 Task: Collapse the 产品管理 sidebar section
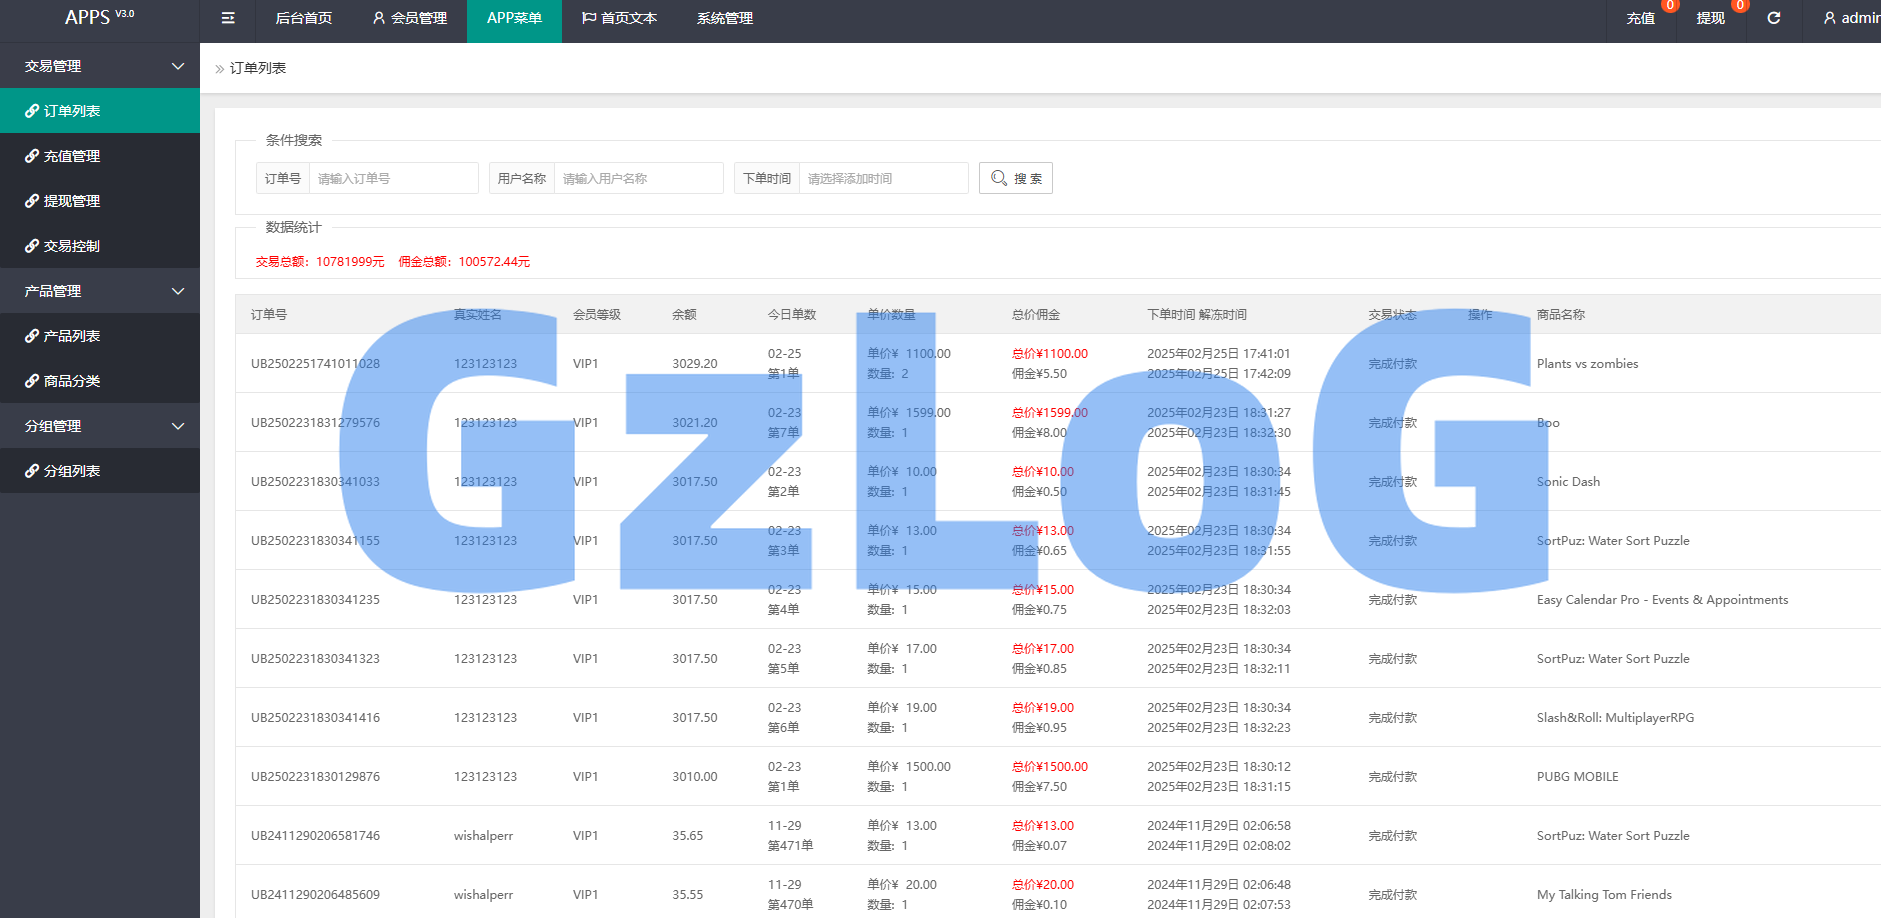(x=177, y=291)
